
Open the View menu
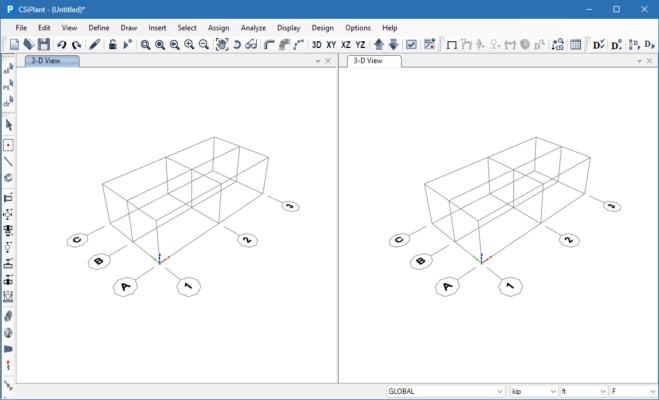pos(69,28)
